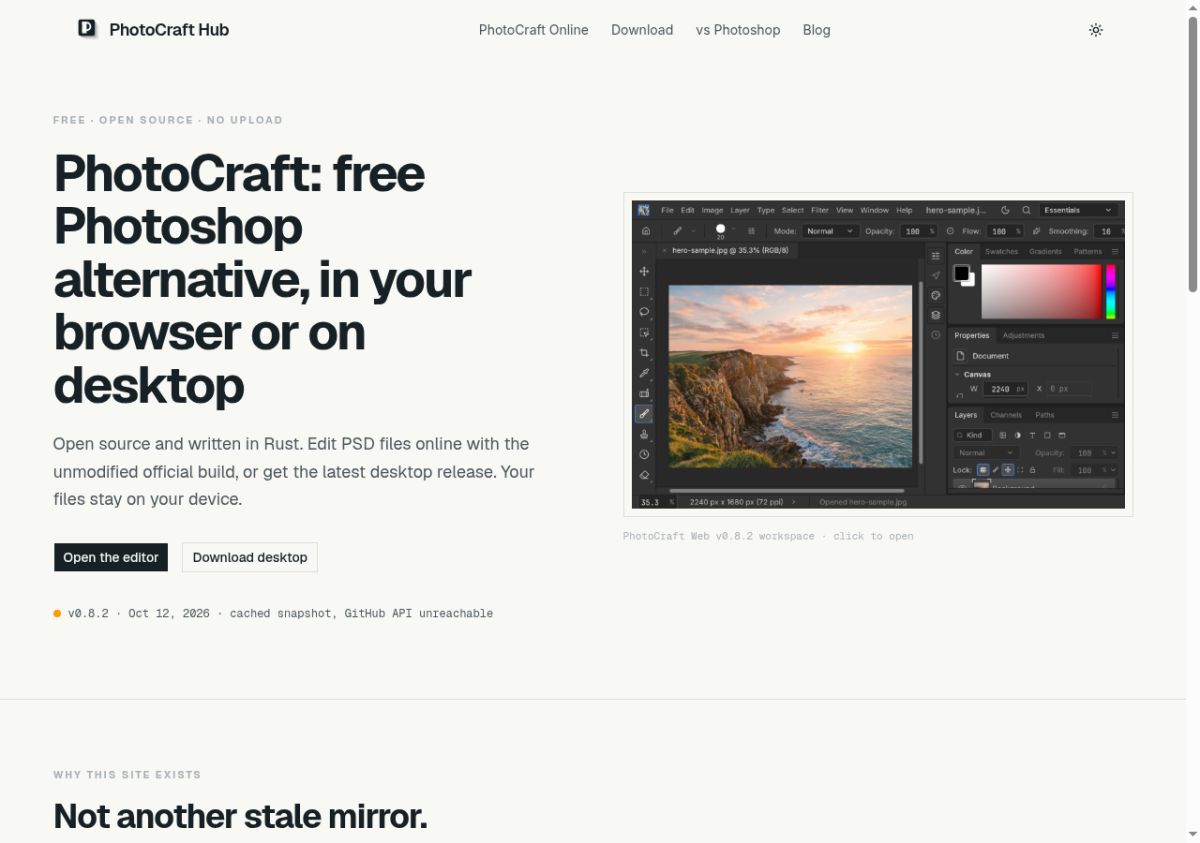Image resolution: width=1200 pixels, height=843 pixels.
Task: Open the vs Photoshop nav link
Action: [x=738, y=30]
